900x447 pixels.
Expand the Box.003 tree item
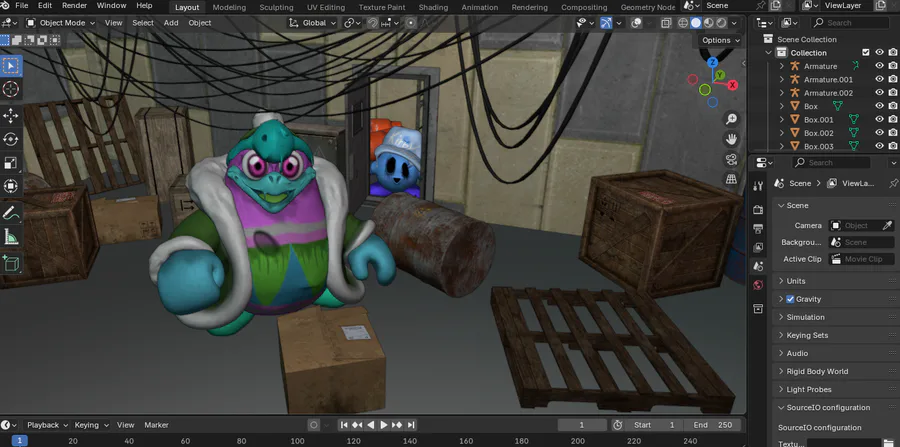click(782, 146)
